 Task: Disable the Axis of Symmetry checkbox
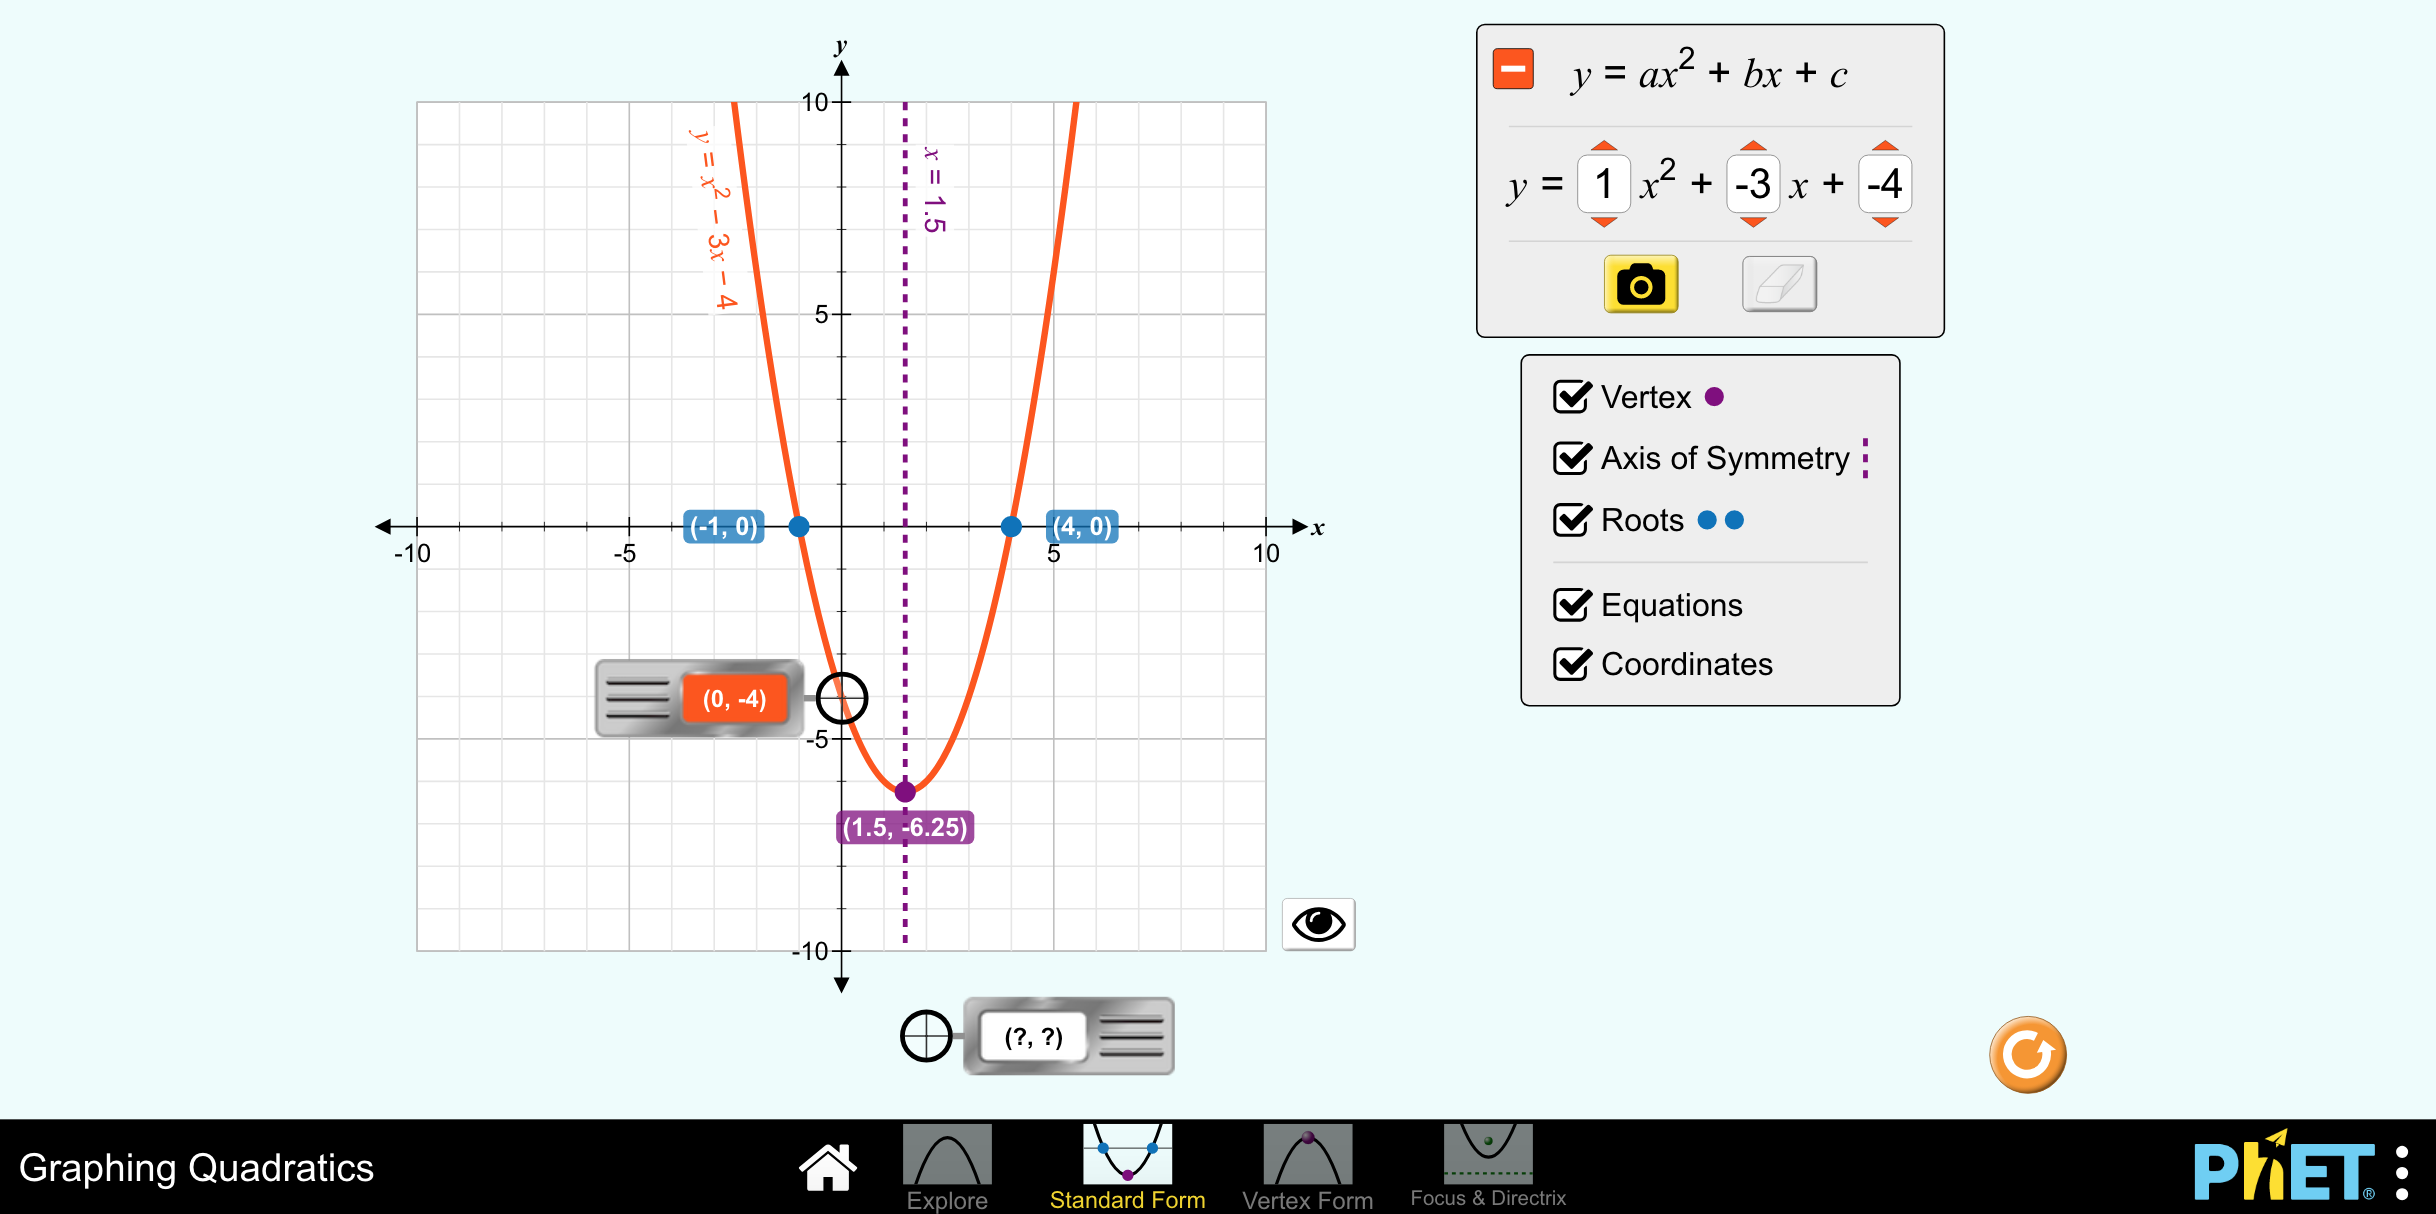click(x=1572, y=458)
